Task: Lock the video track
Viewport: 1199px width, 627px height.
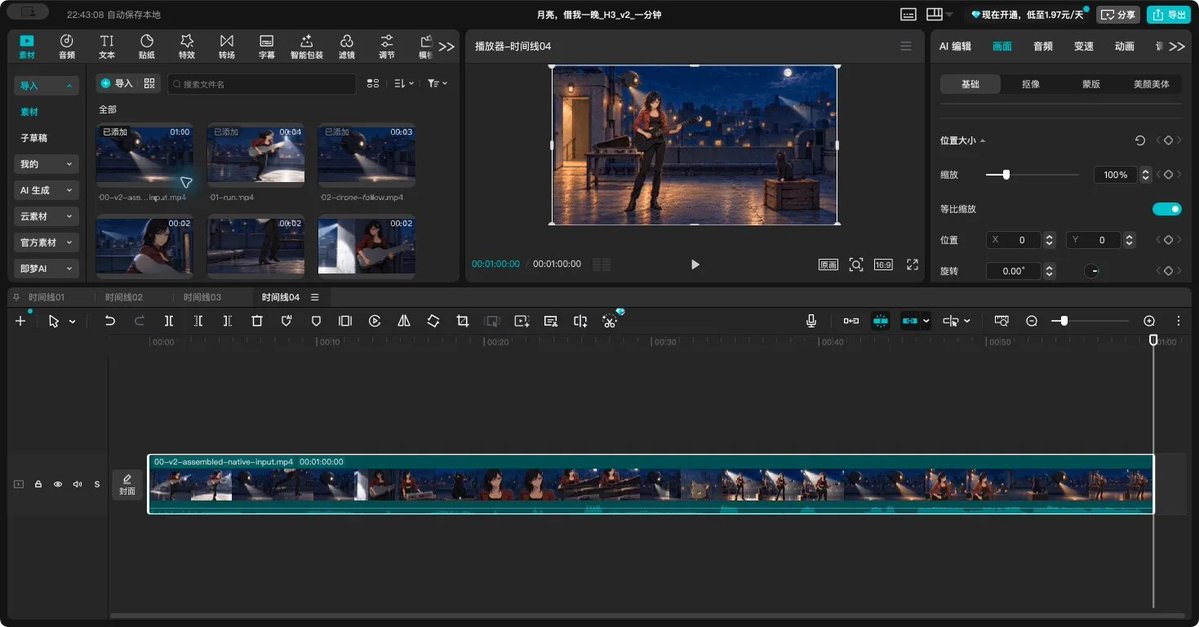Action: 38,484
